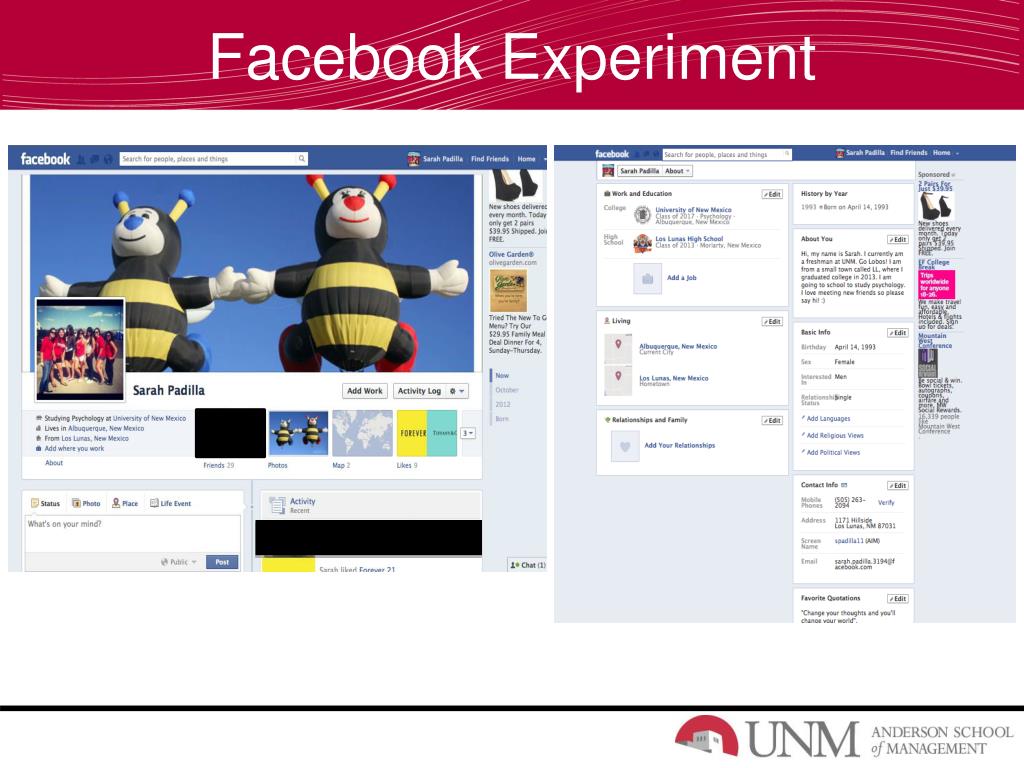Click the blue Post button
Image resolution: width=1024 pixels, height=768 pixels.
(222, 562)
